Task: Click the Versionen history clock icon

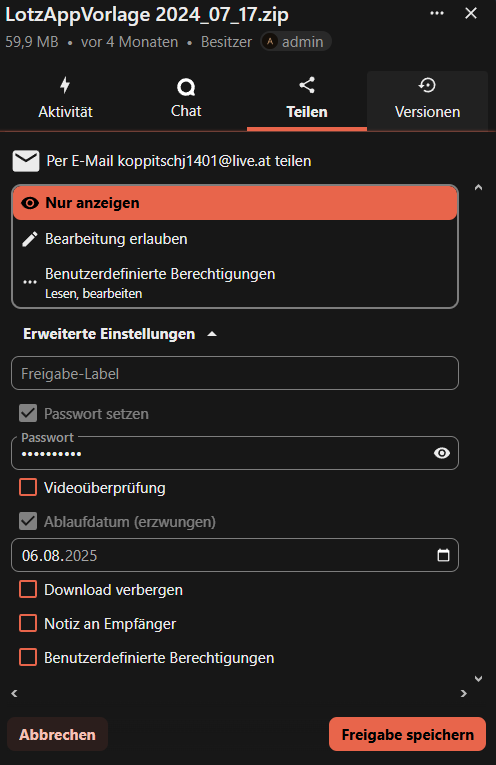Action: point(427,85)
